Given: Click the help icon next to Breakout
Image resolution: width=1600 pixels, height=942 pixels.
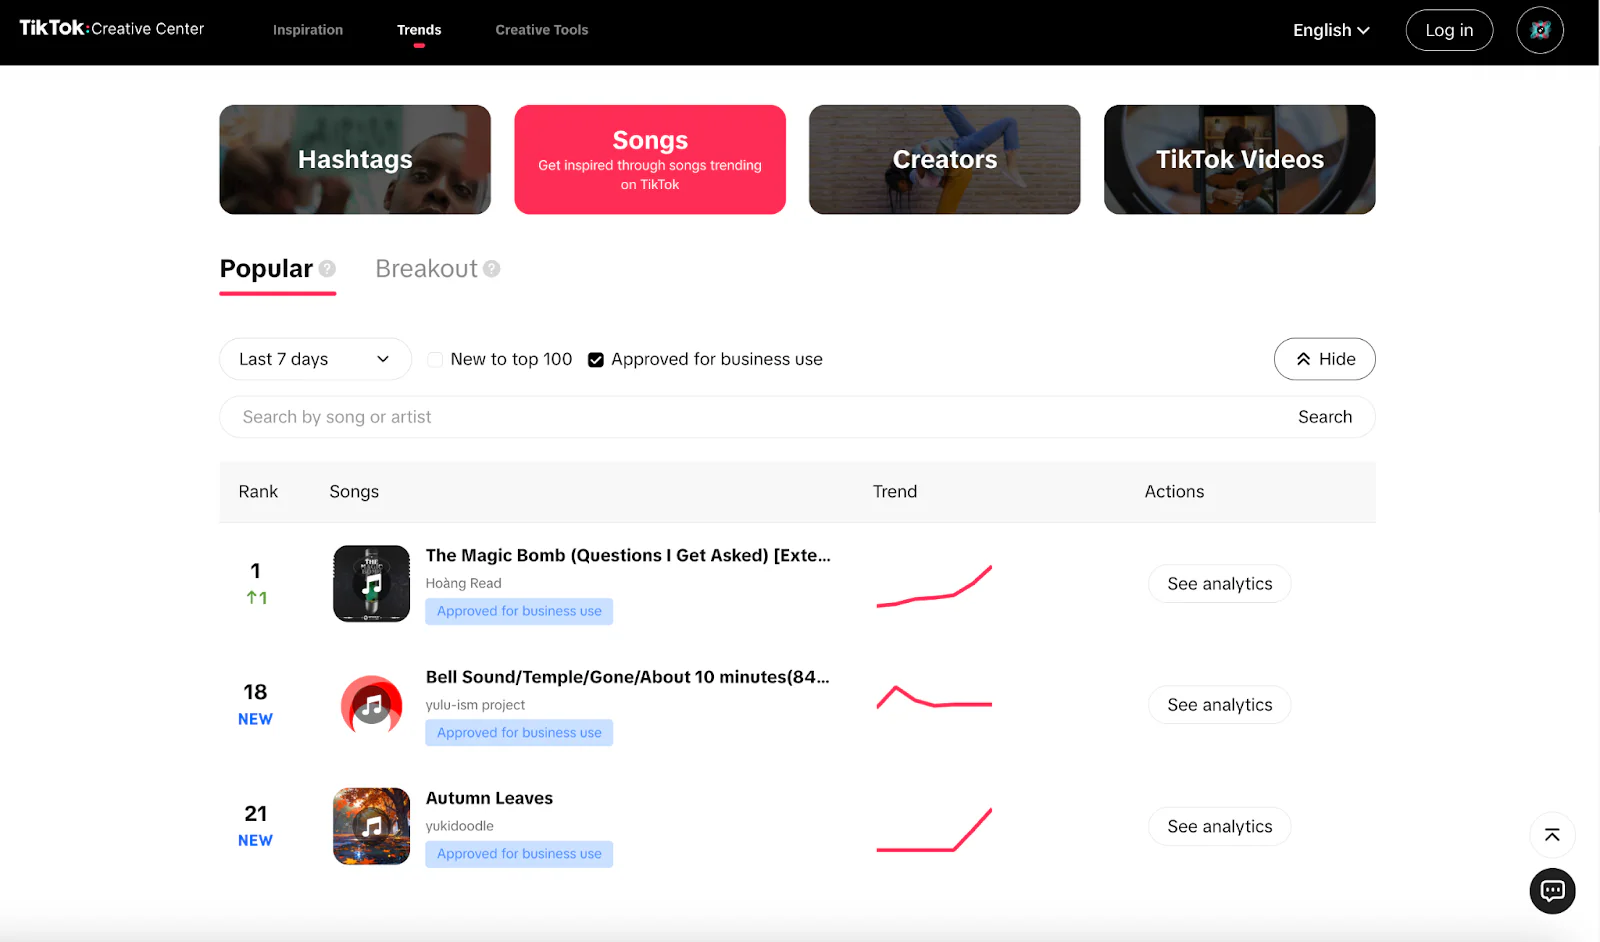Looking at the screenshot, I should (491, 269).
